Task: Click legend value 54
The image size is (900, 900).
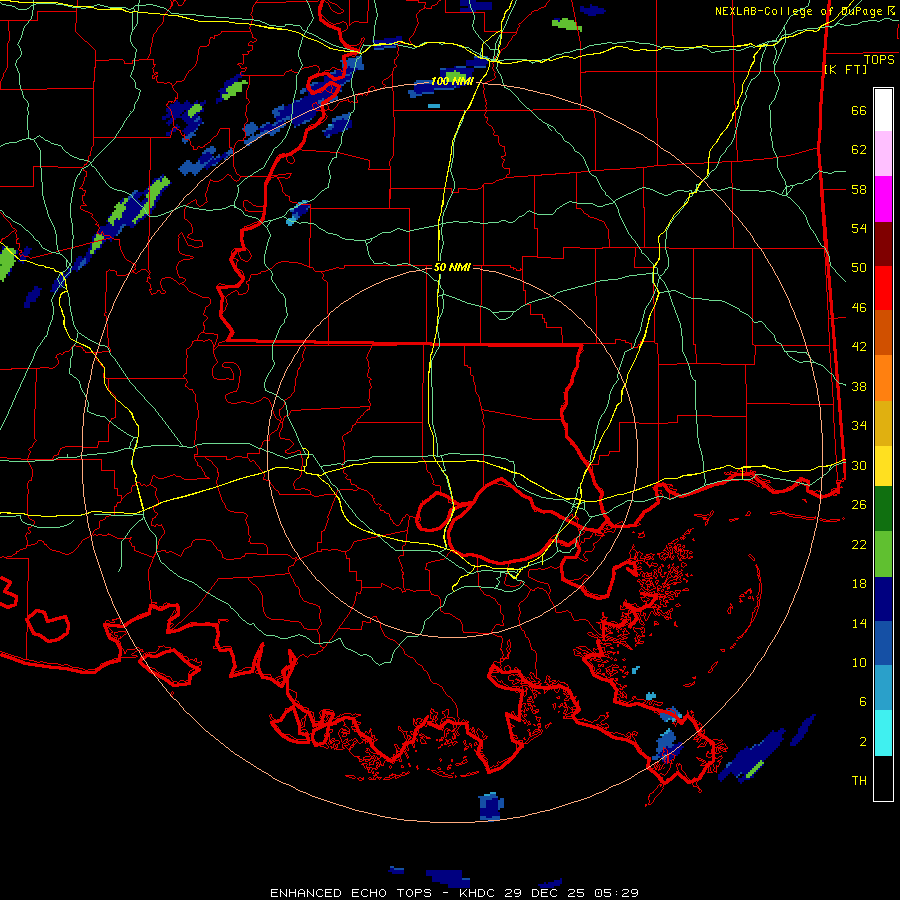Action: click(x=859, y=228)
